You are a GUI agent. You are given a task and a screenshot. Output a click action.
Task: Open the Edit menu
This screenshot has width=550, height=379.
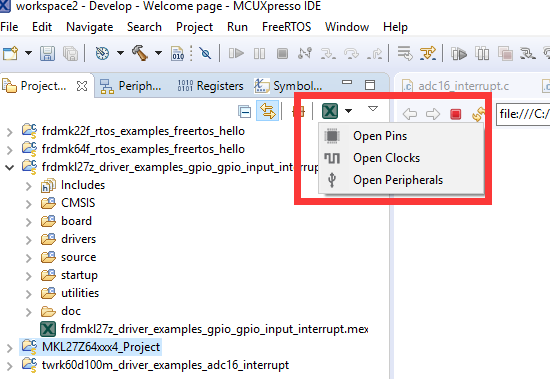(42, 27)
